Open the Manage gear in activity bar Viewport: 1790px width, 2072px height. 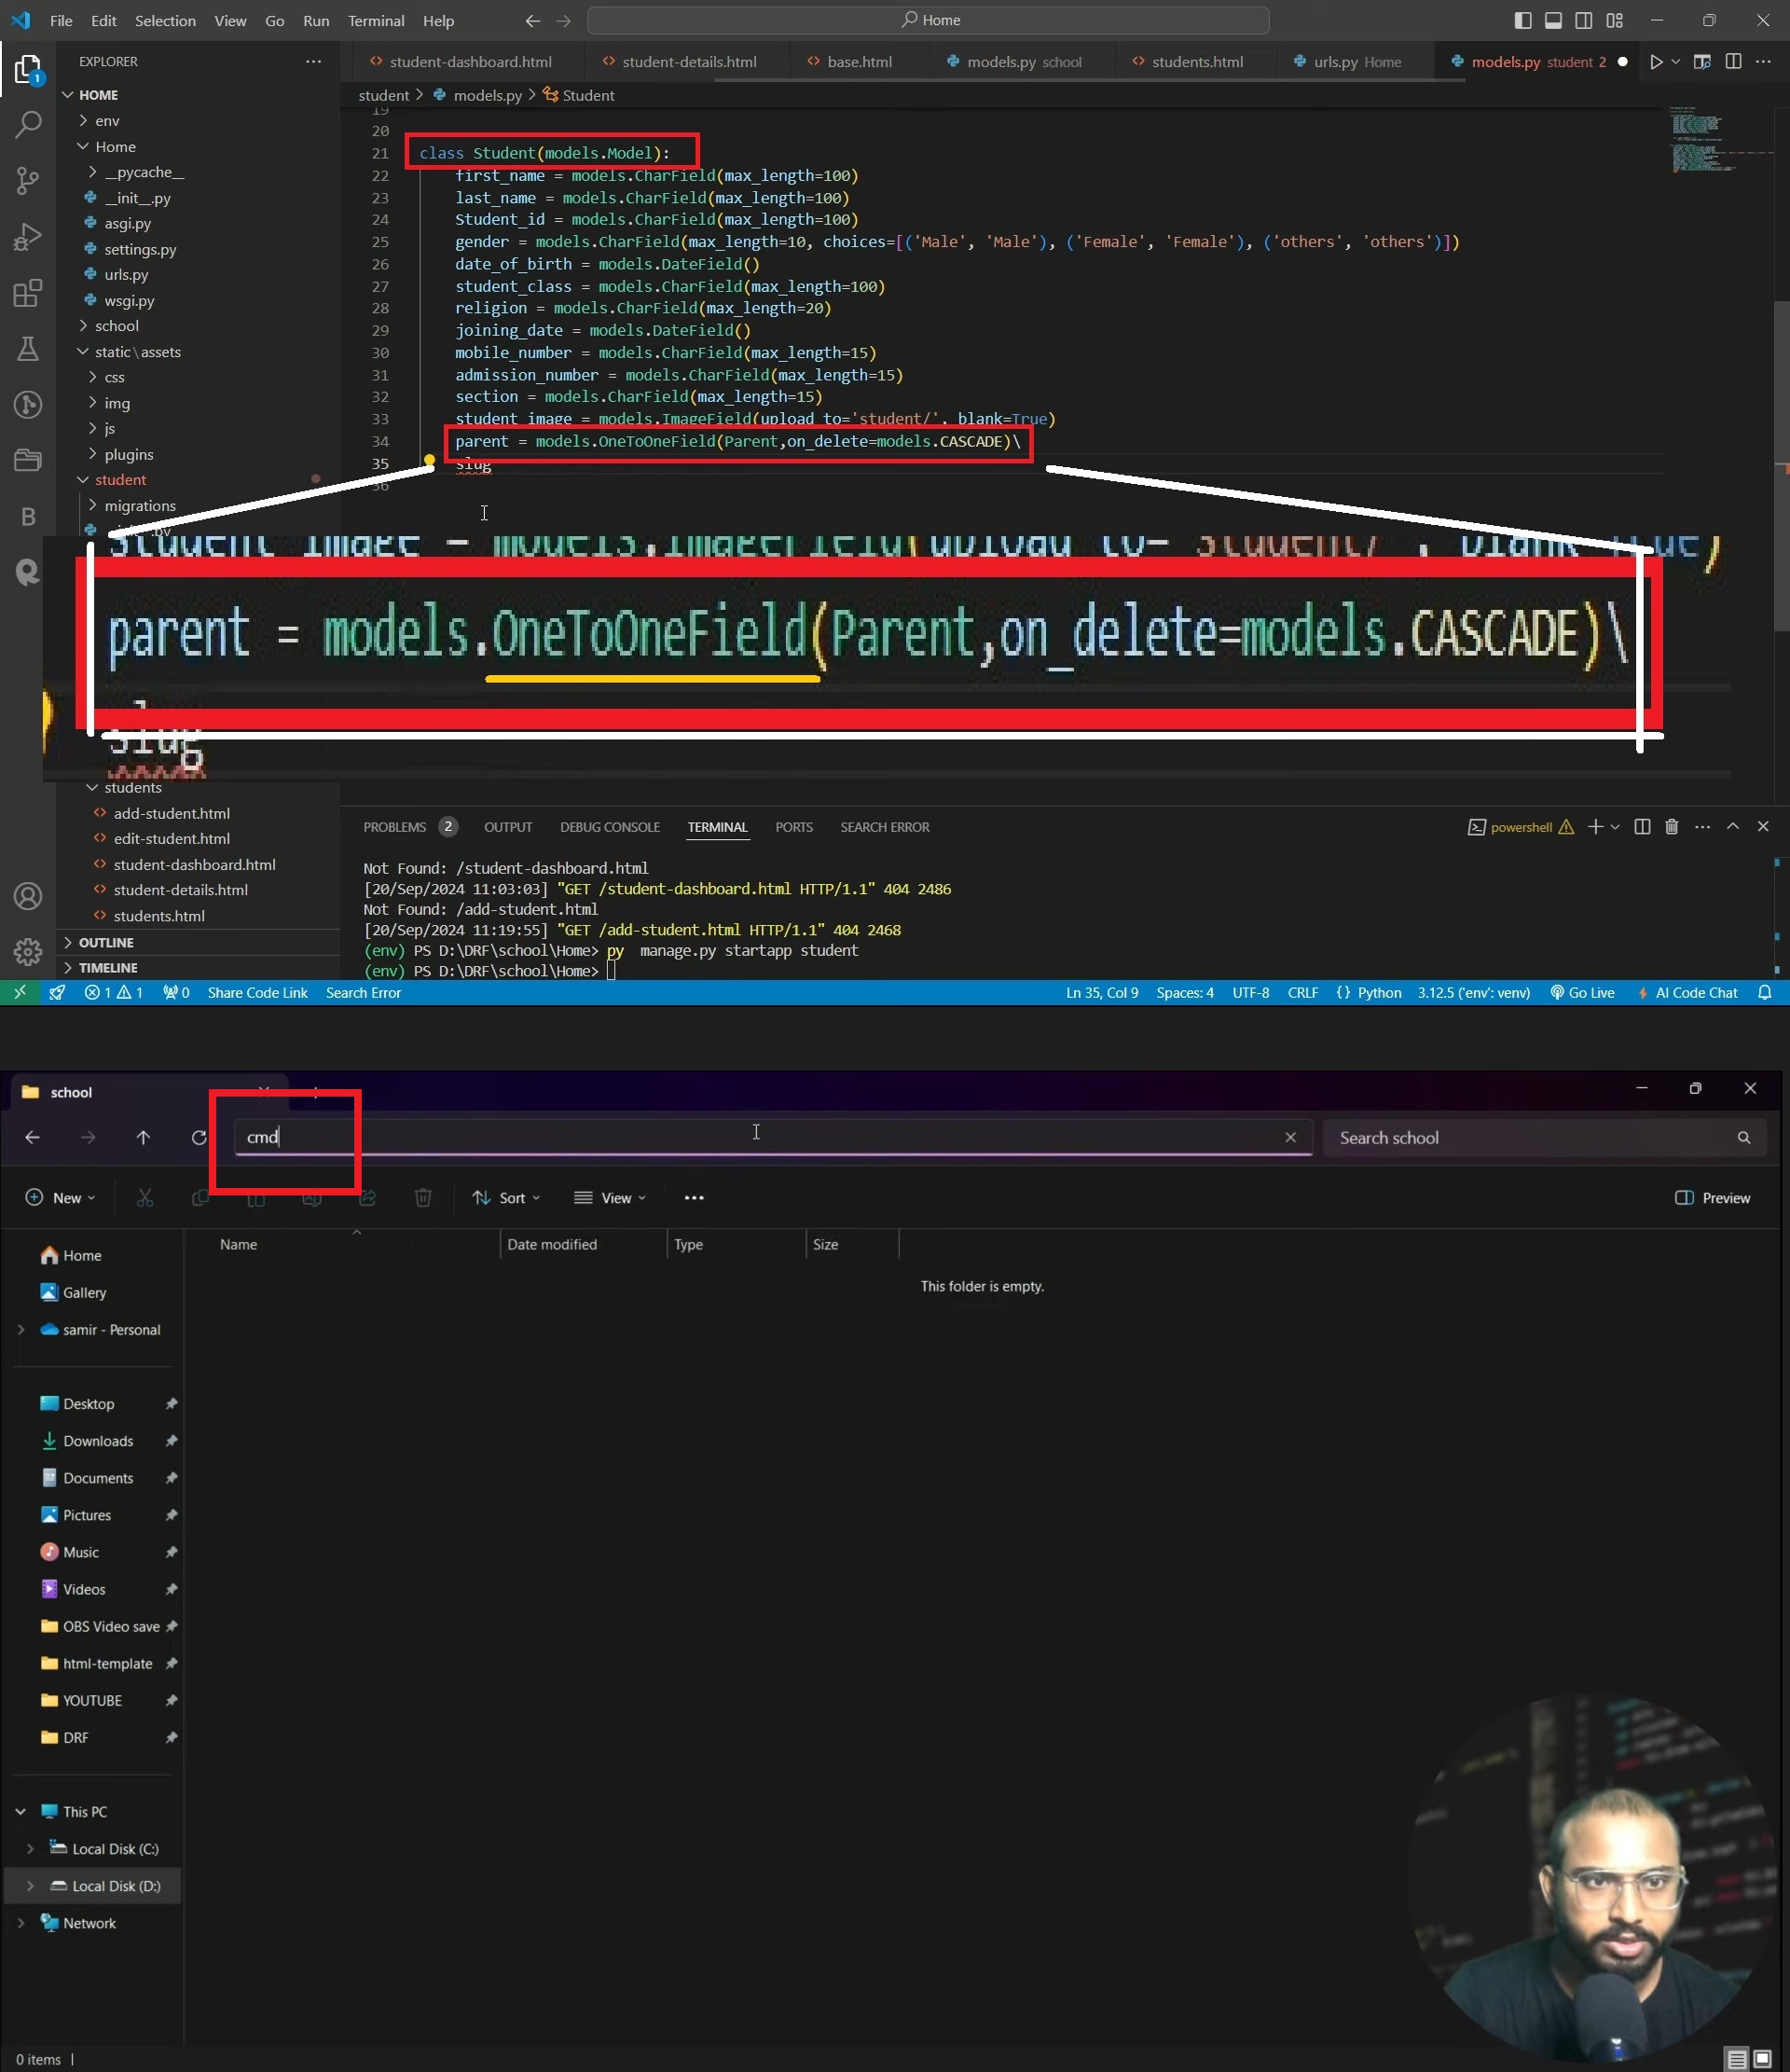coord(28,951)
